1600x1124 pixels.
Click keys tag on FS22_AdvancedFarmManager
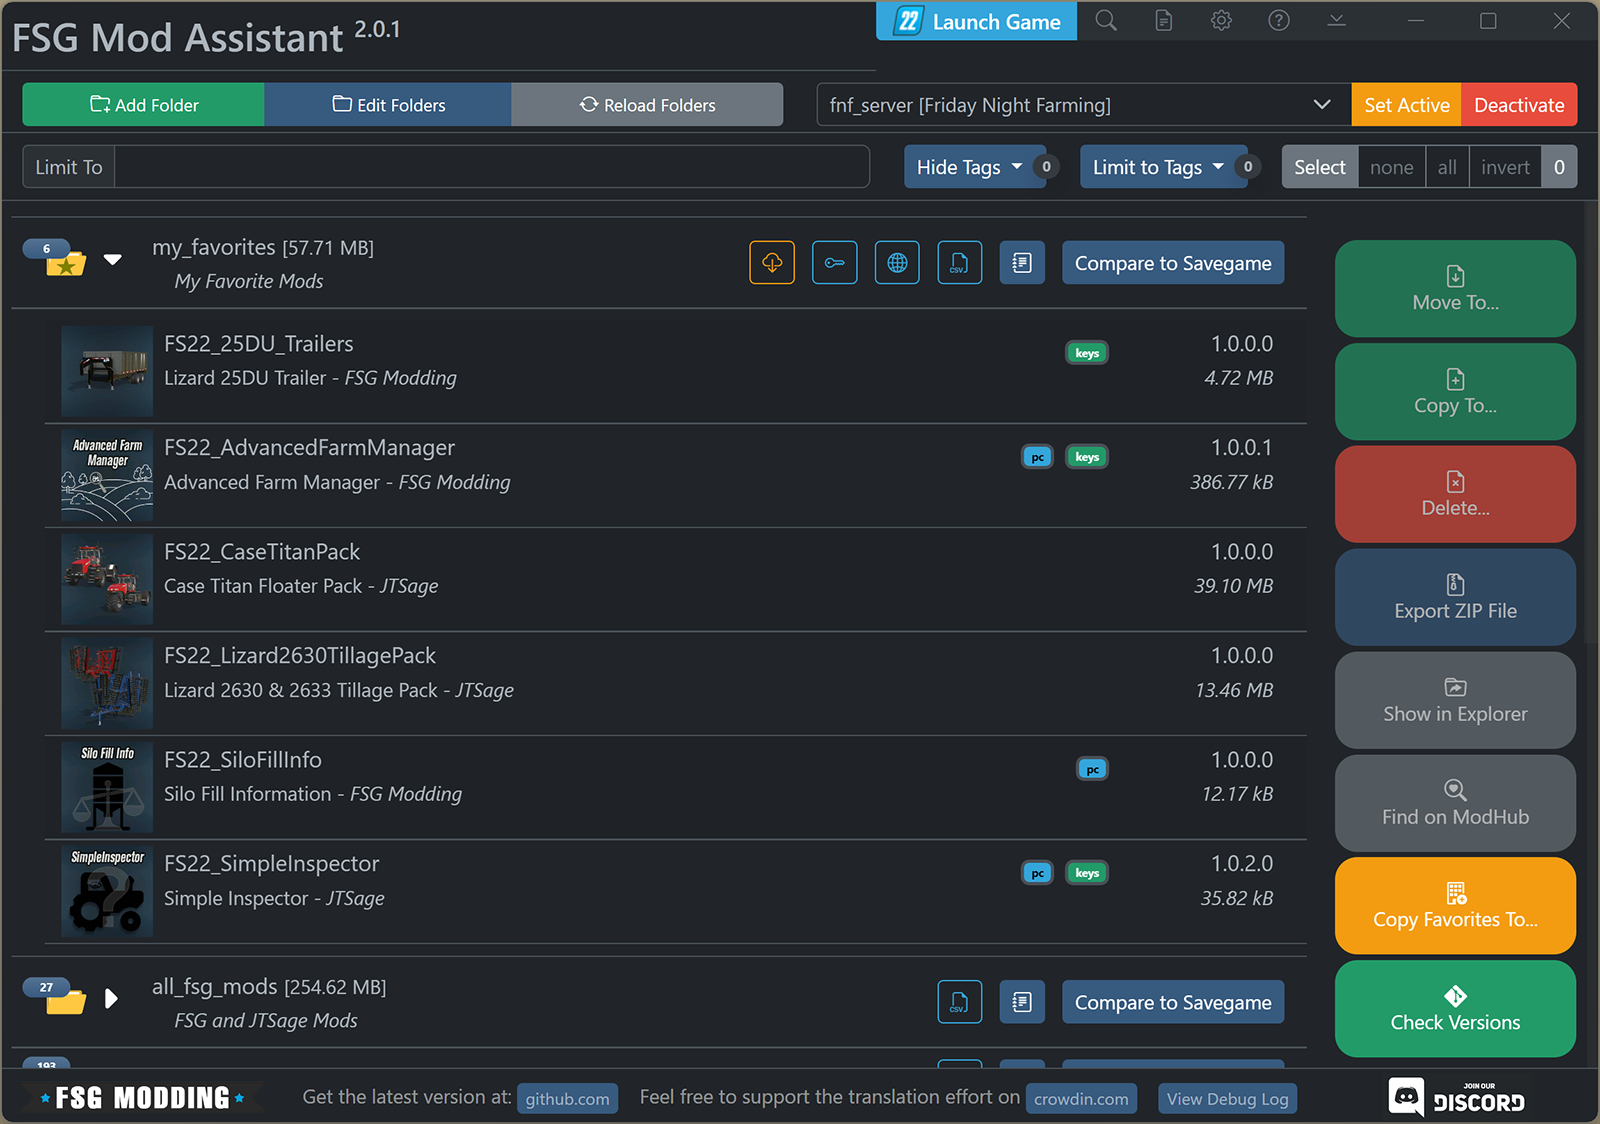click(x=1087, y=457)
